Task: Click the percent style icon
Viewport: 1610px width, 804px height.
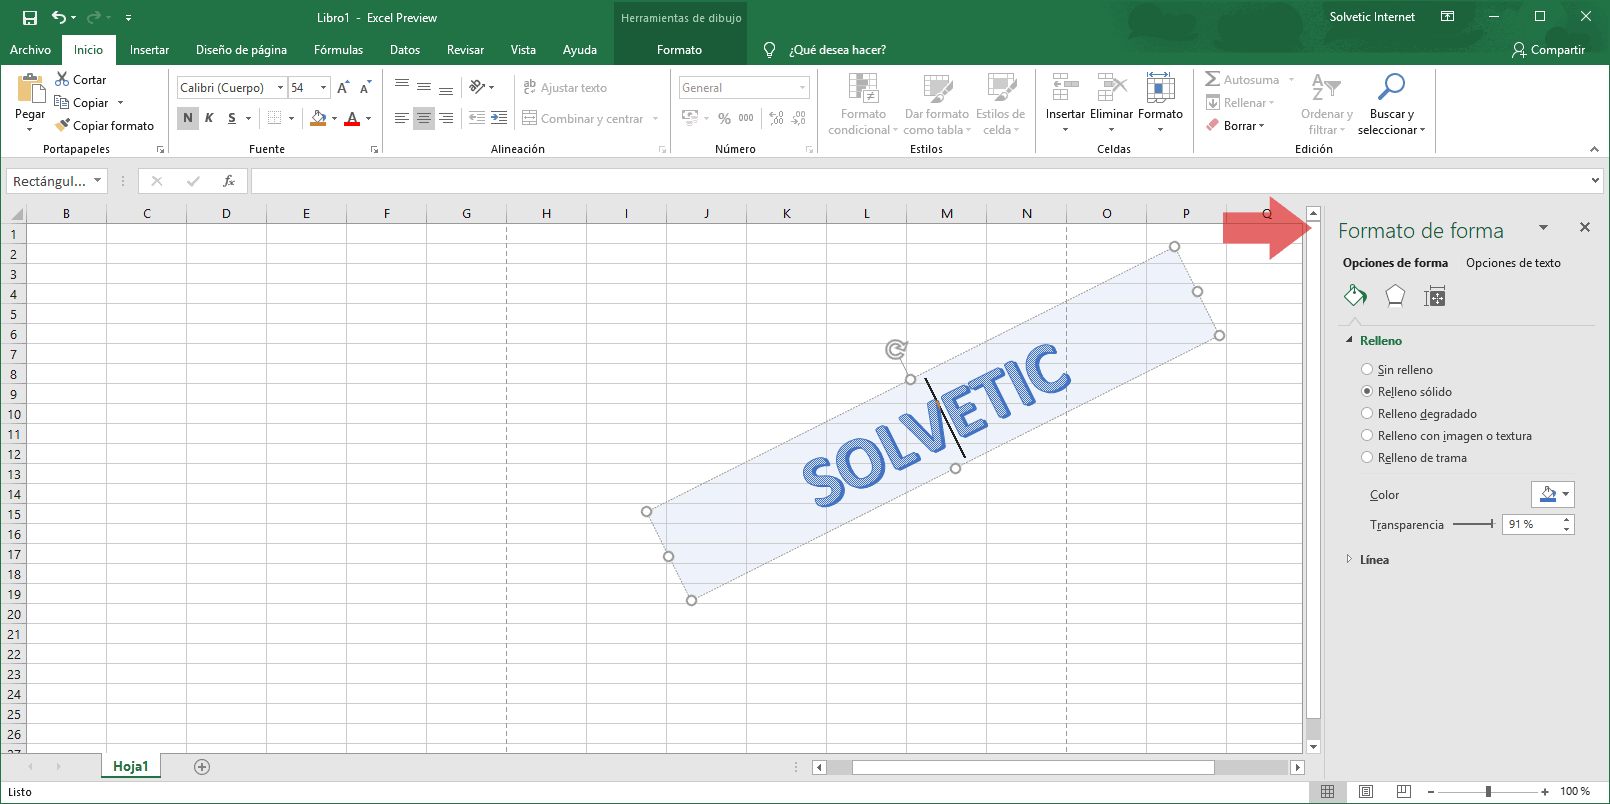Action: click(x=724, y=118)
